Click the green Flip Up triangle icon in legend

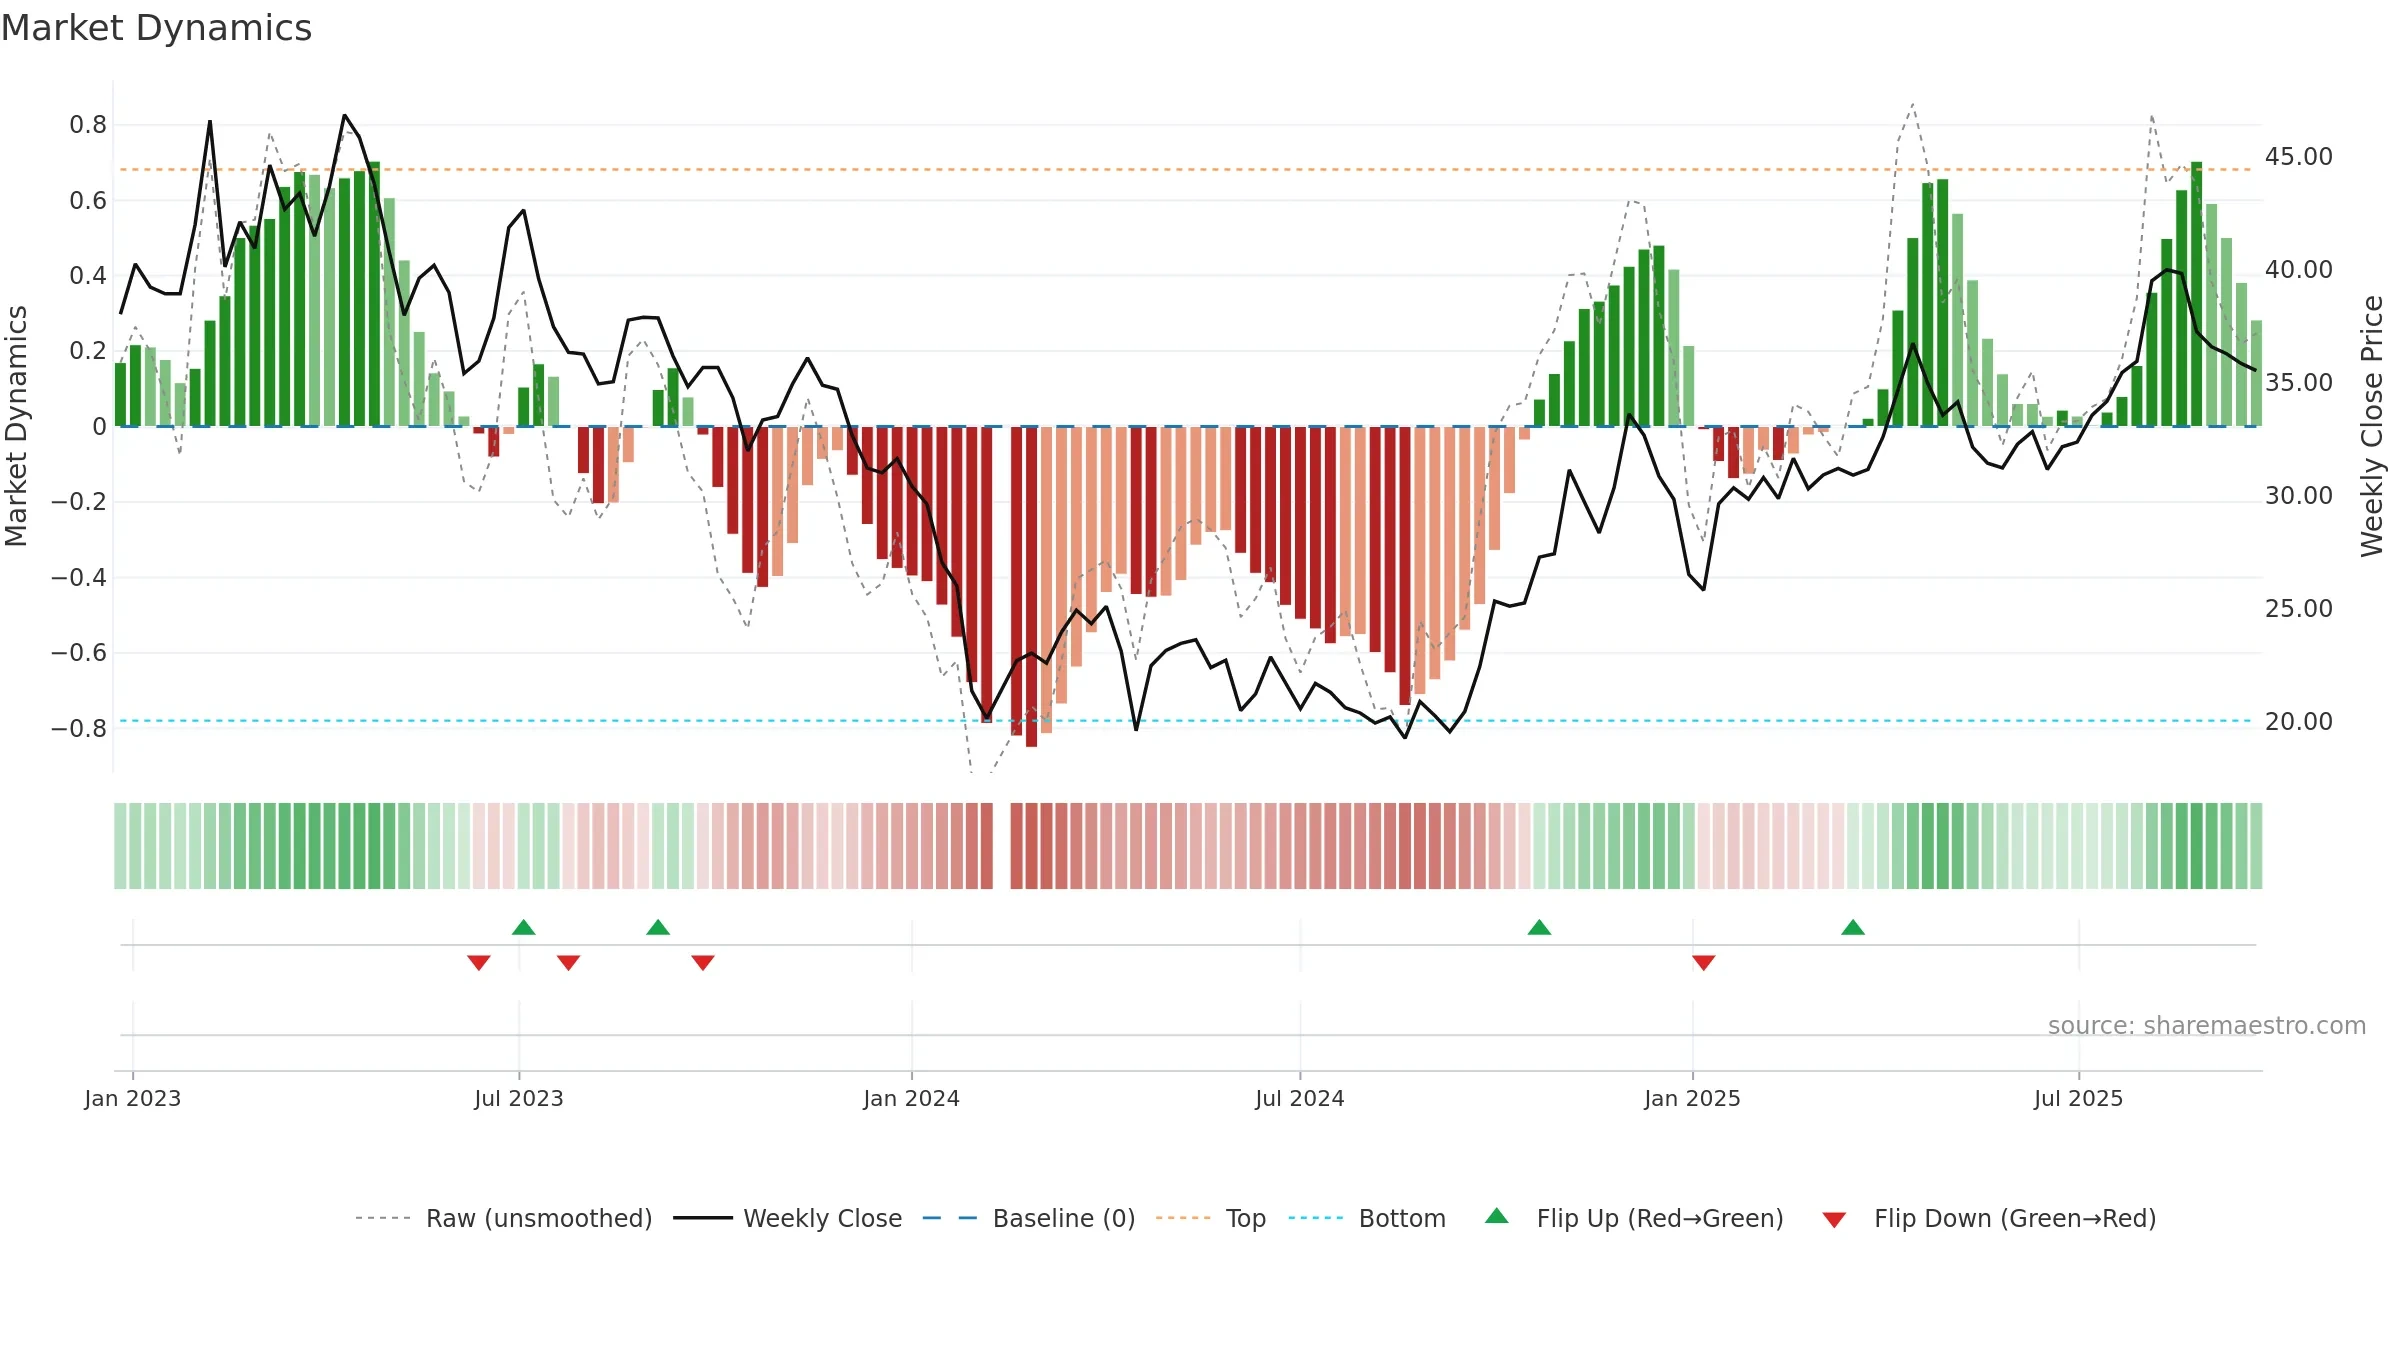(x=1497, y=1216)
